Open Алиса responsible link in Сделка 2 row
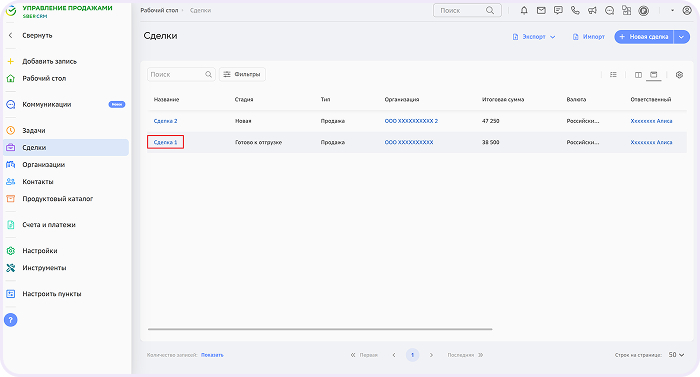The image size is (700, 377). click(x=651, y=121)
